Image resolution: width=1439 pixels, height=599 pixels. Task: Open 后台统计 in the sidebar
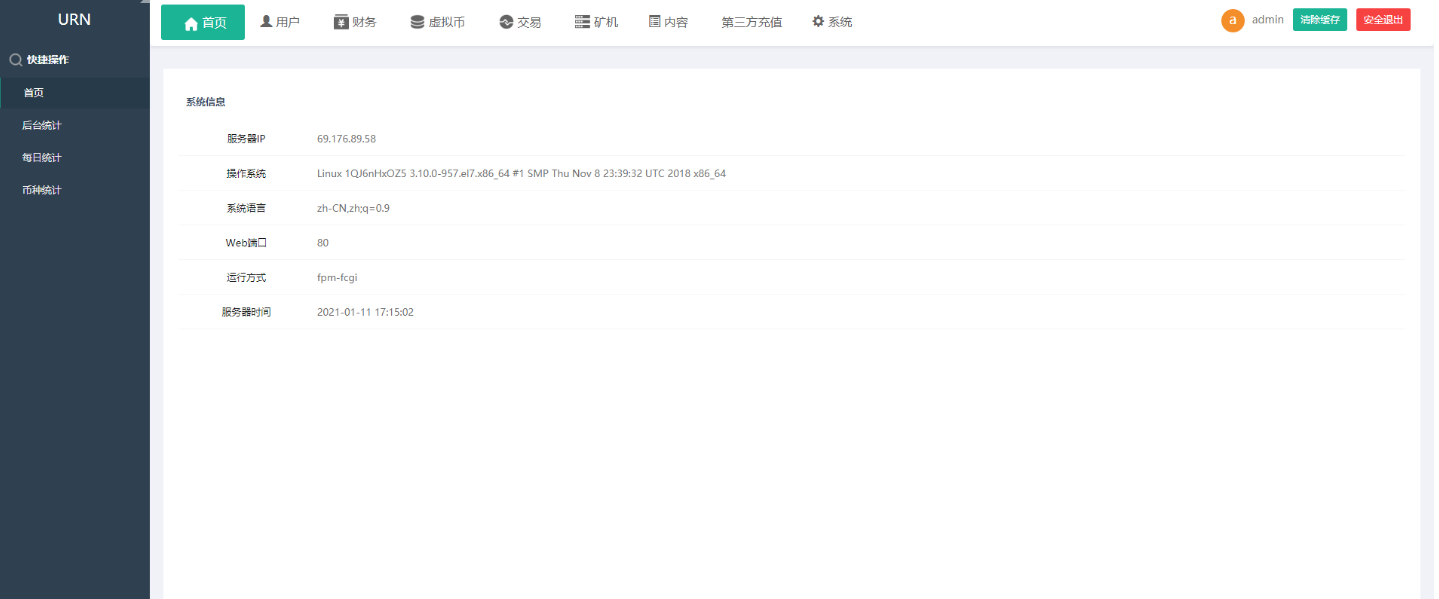(x=42, y=125)
